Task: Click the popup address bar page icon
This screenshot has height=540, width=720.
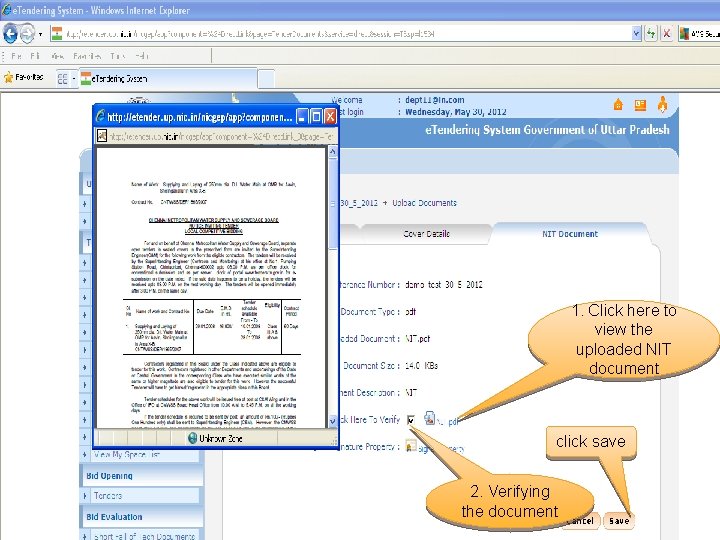Action: pos(102,136)
